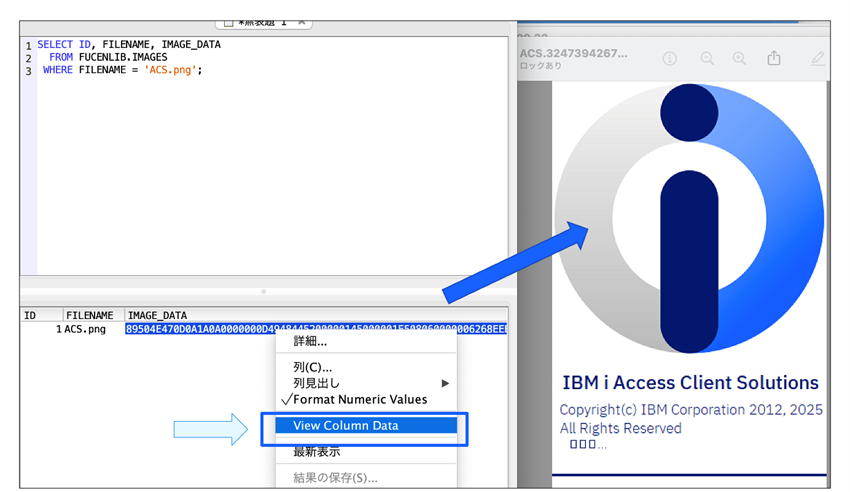Click the info icon in preview toolbar
This screenshot has width=850, height=492.
670,59
